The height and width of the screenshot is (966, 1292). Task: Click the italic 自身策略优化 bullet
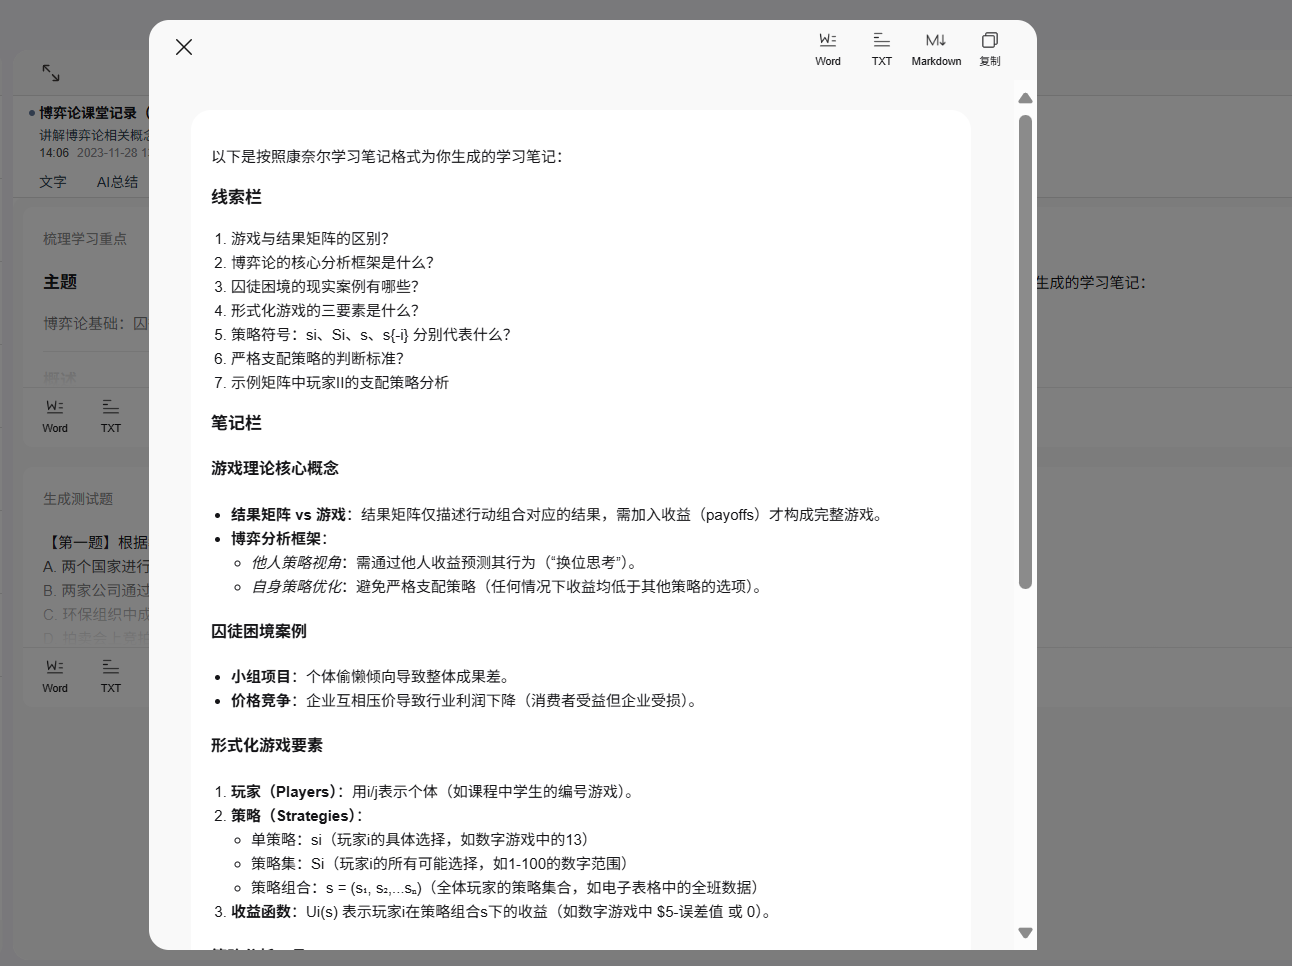[x=296, y=586]
